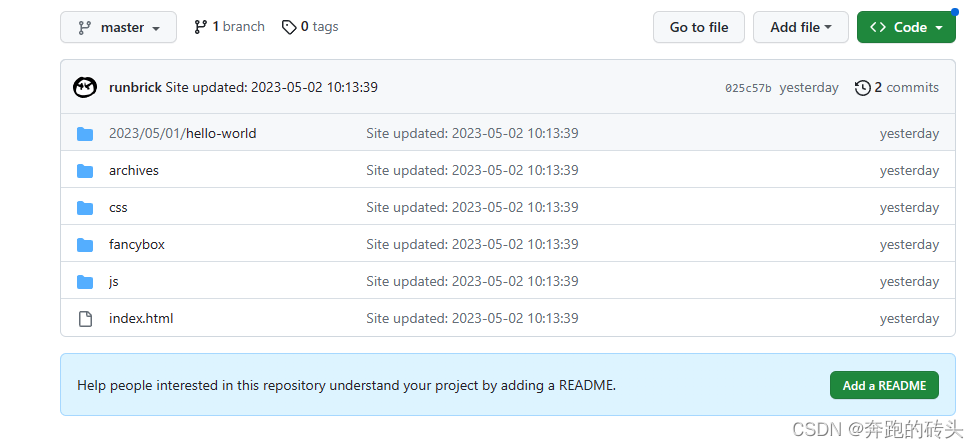
Task: Open the index.html file link
Action: click(x=141, y=318)
